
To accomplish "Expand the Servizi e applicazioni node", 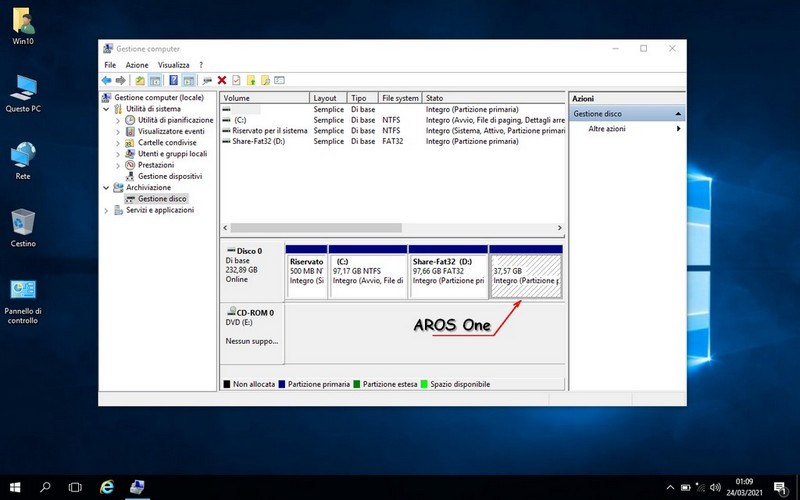I will click(107, 210).
